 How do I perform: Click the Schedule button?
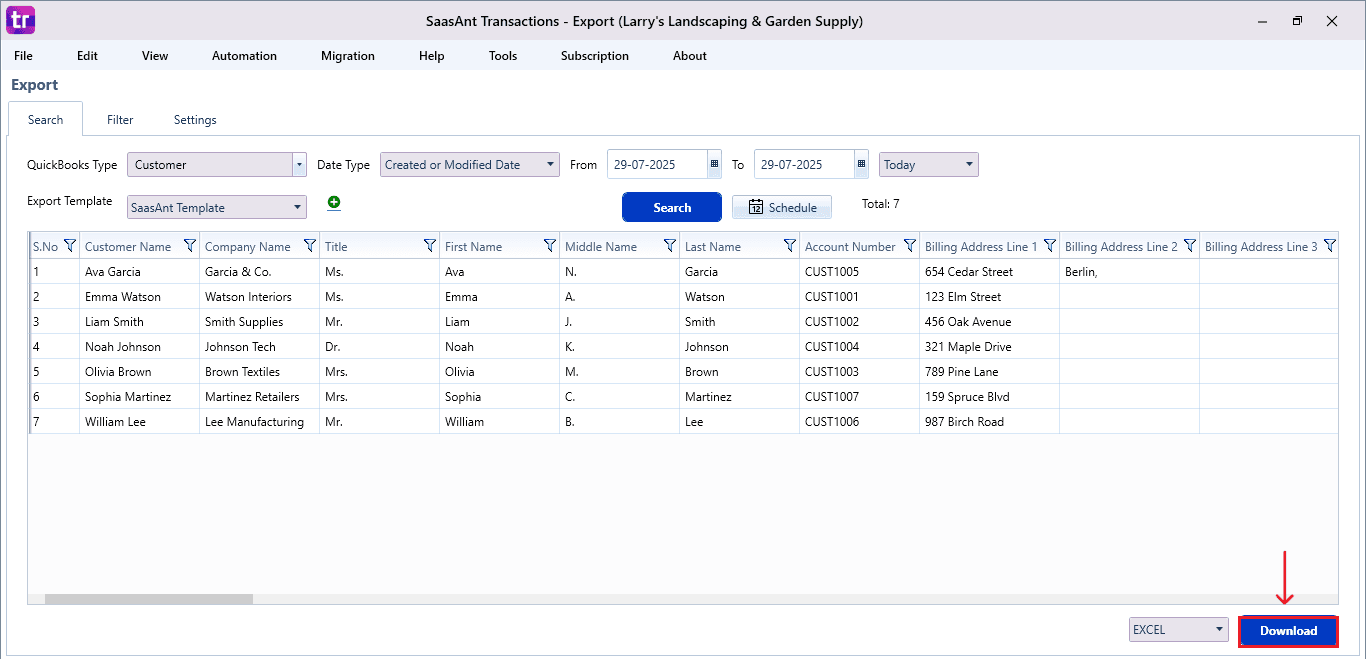point(782,208)
